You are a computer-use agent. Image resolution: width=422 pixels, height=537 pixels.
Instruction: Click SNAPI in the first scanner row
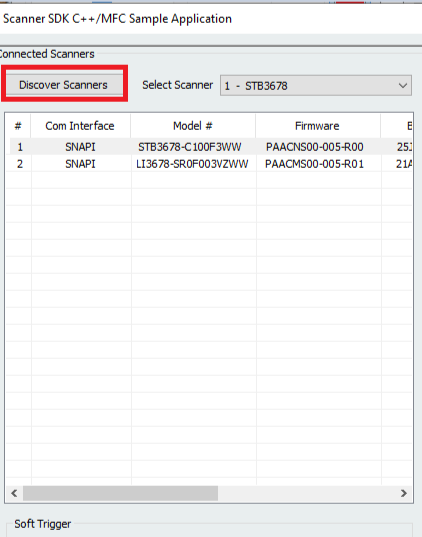80,147
